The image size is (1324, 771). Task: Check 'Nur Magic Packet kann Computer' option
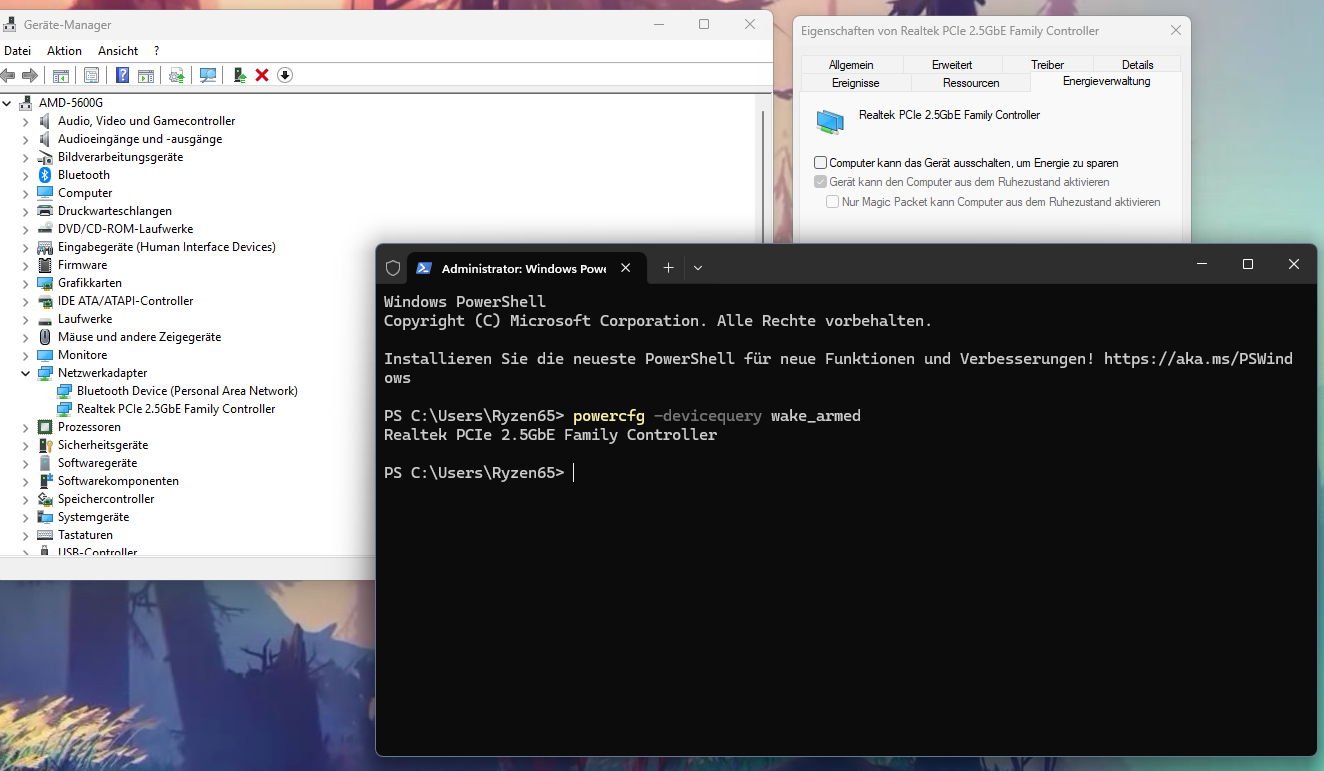point(833,202)
